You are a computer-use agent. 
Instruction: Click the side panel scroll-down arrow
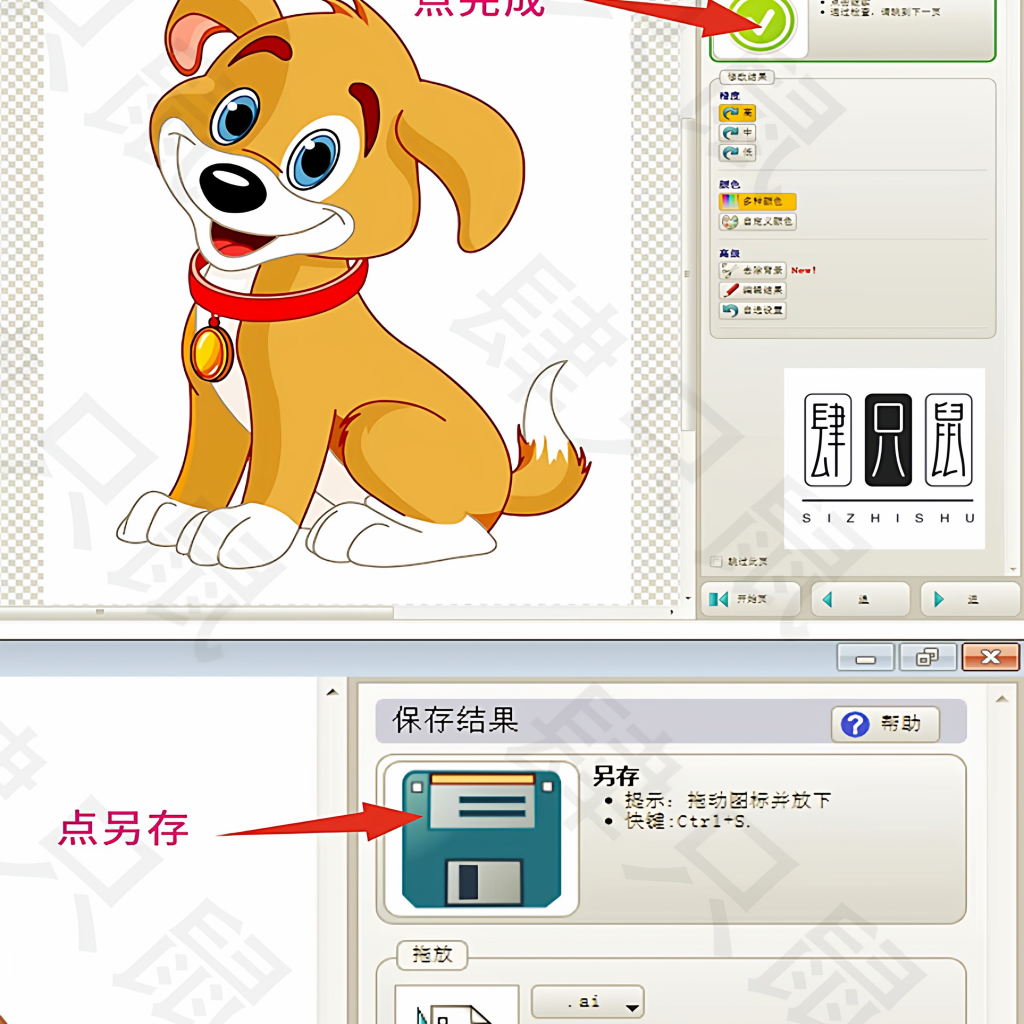click(x=1013, y=569)
